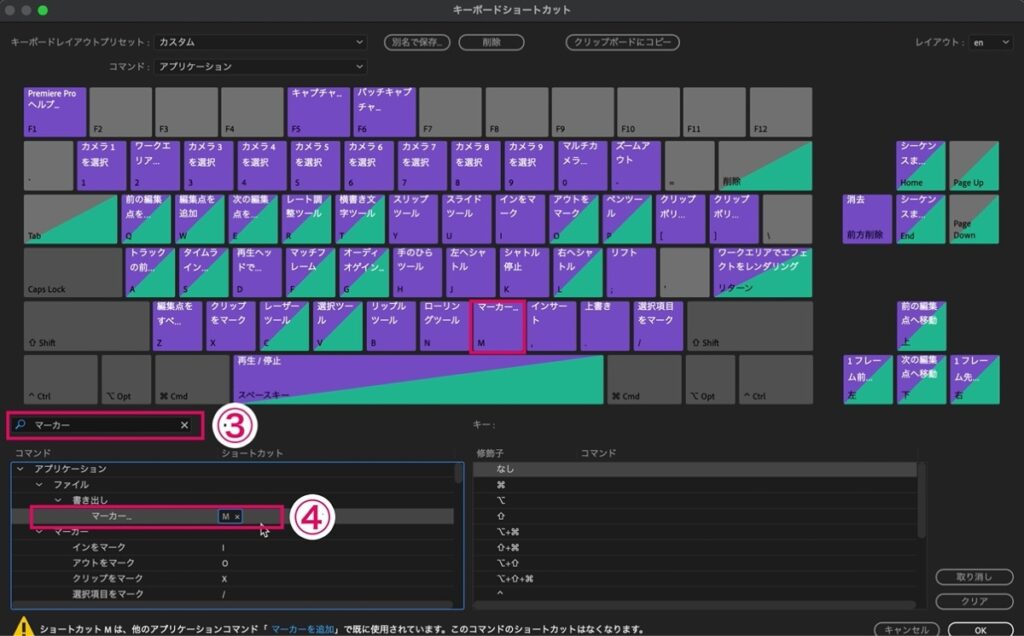Collapse the マーカー group containing インをマーク
1024x636 pixels.
coord(39,532)
